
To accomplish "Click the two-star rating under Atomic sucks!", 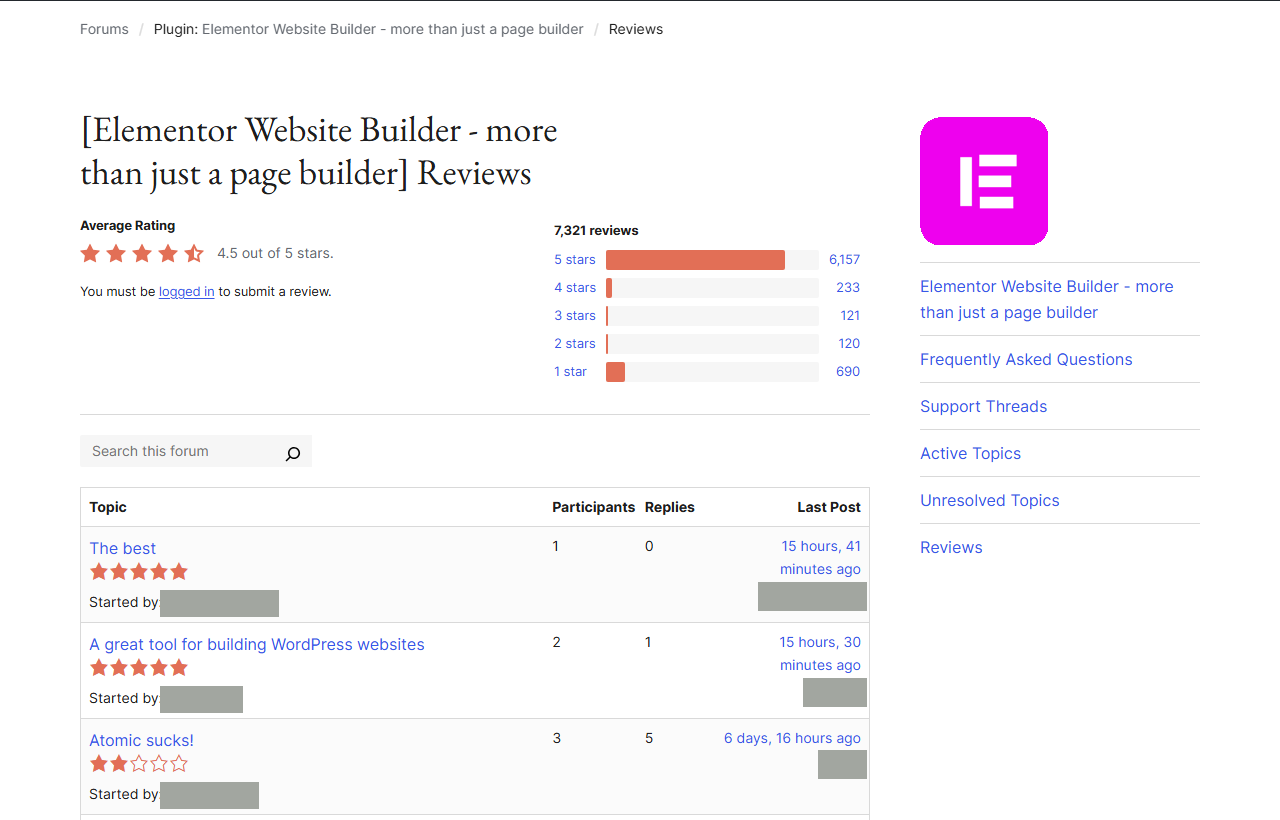I will pos(139,764).
